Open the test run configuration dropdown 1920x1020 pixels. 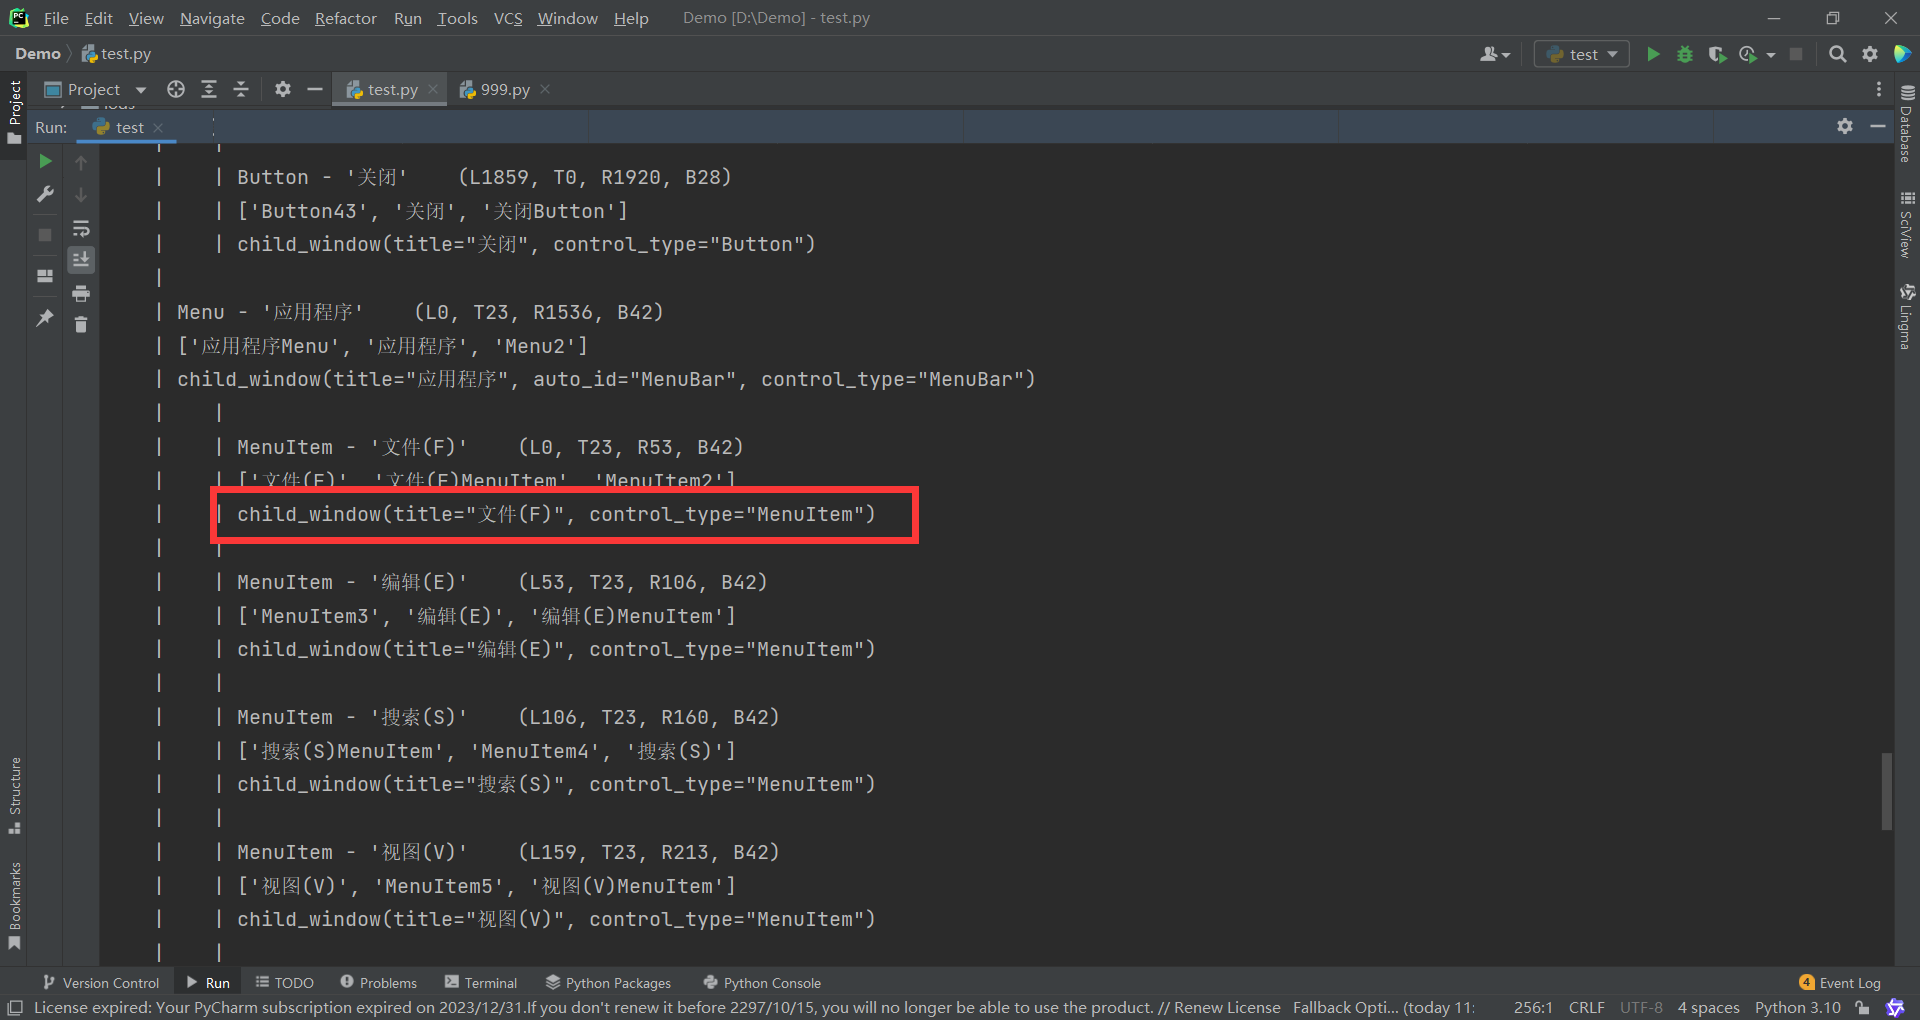tap(1582, 54)
